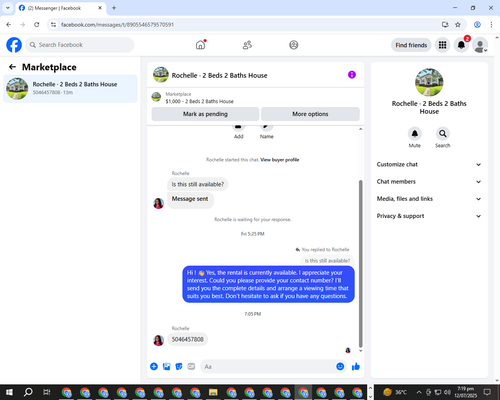Click the 36°C weather widget in taskbar
Screen dimensions: 500x400
click(395, 392)
